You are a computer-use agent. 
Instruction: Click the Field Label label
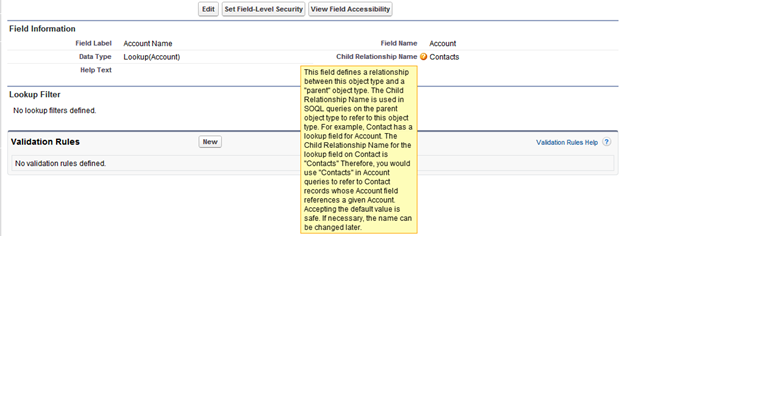94,43
